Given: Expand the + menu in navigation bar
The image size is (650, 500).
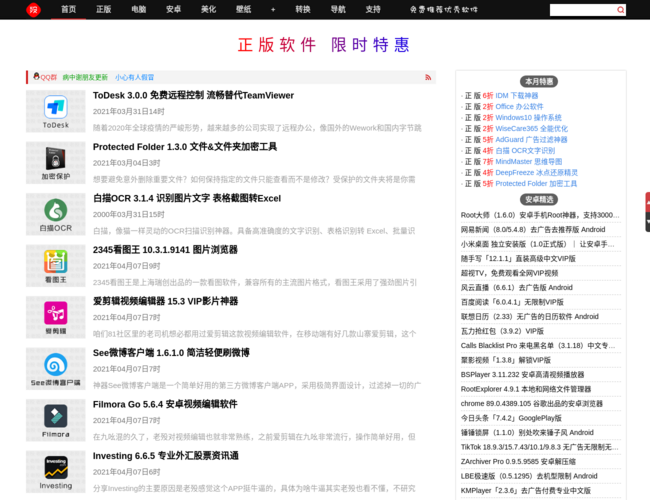Looking at the screenshot, I should (x=273, y=9).
